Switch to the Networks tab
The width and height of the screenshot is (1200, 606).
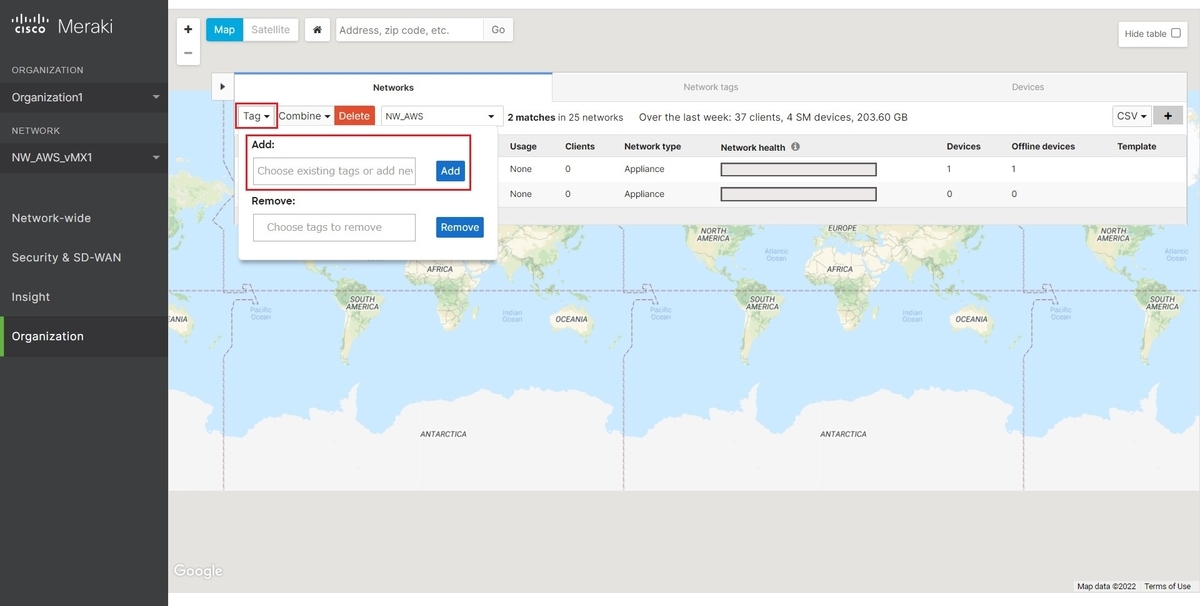pyautogui.click(x=393, y=88)
